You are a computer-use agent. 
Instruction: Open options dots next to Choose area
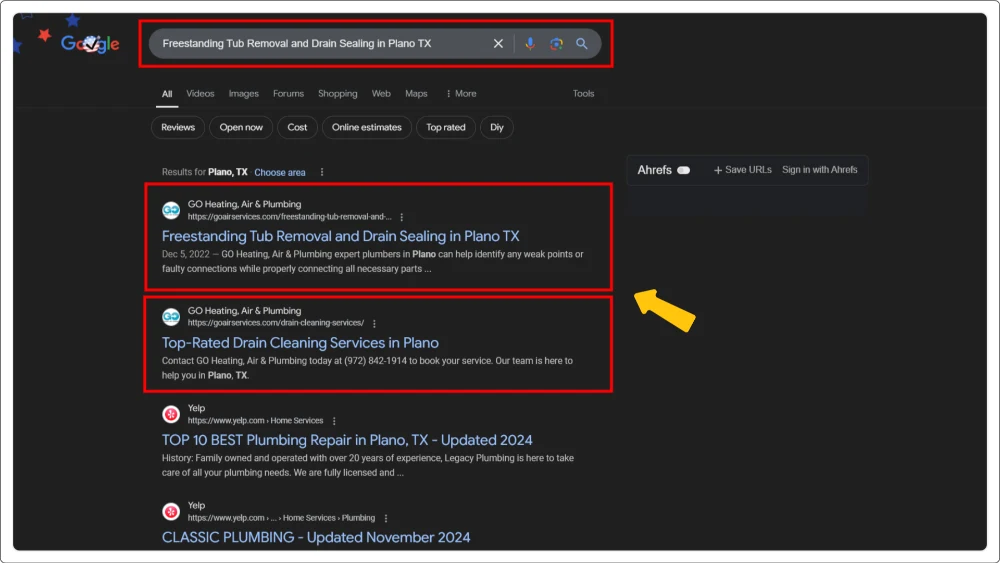(x=322, y=172)
